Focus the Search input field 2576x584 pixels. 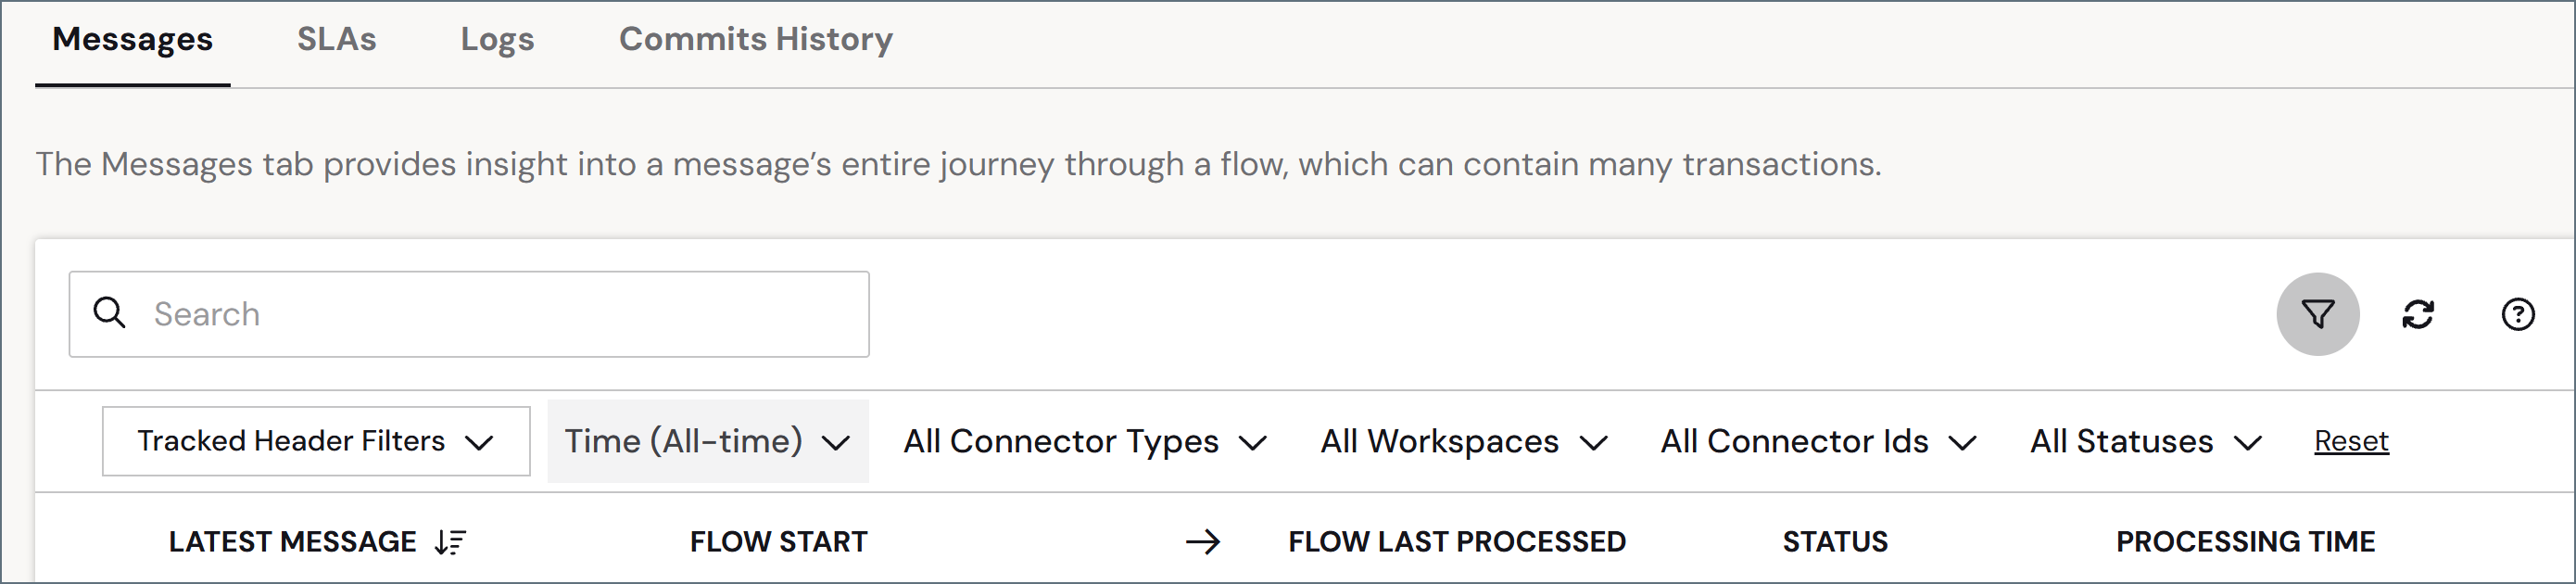469,314
